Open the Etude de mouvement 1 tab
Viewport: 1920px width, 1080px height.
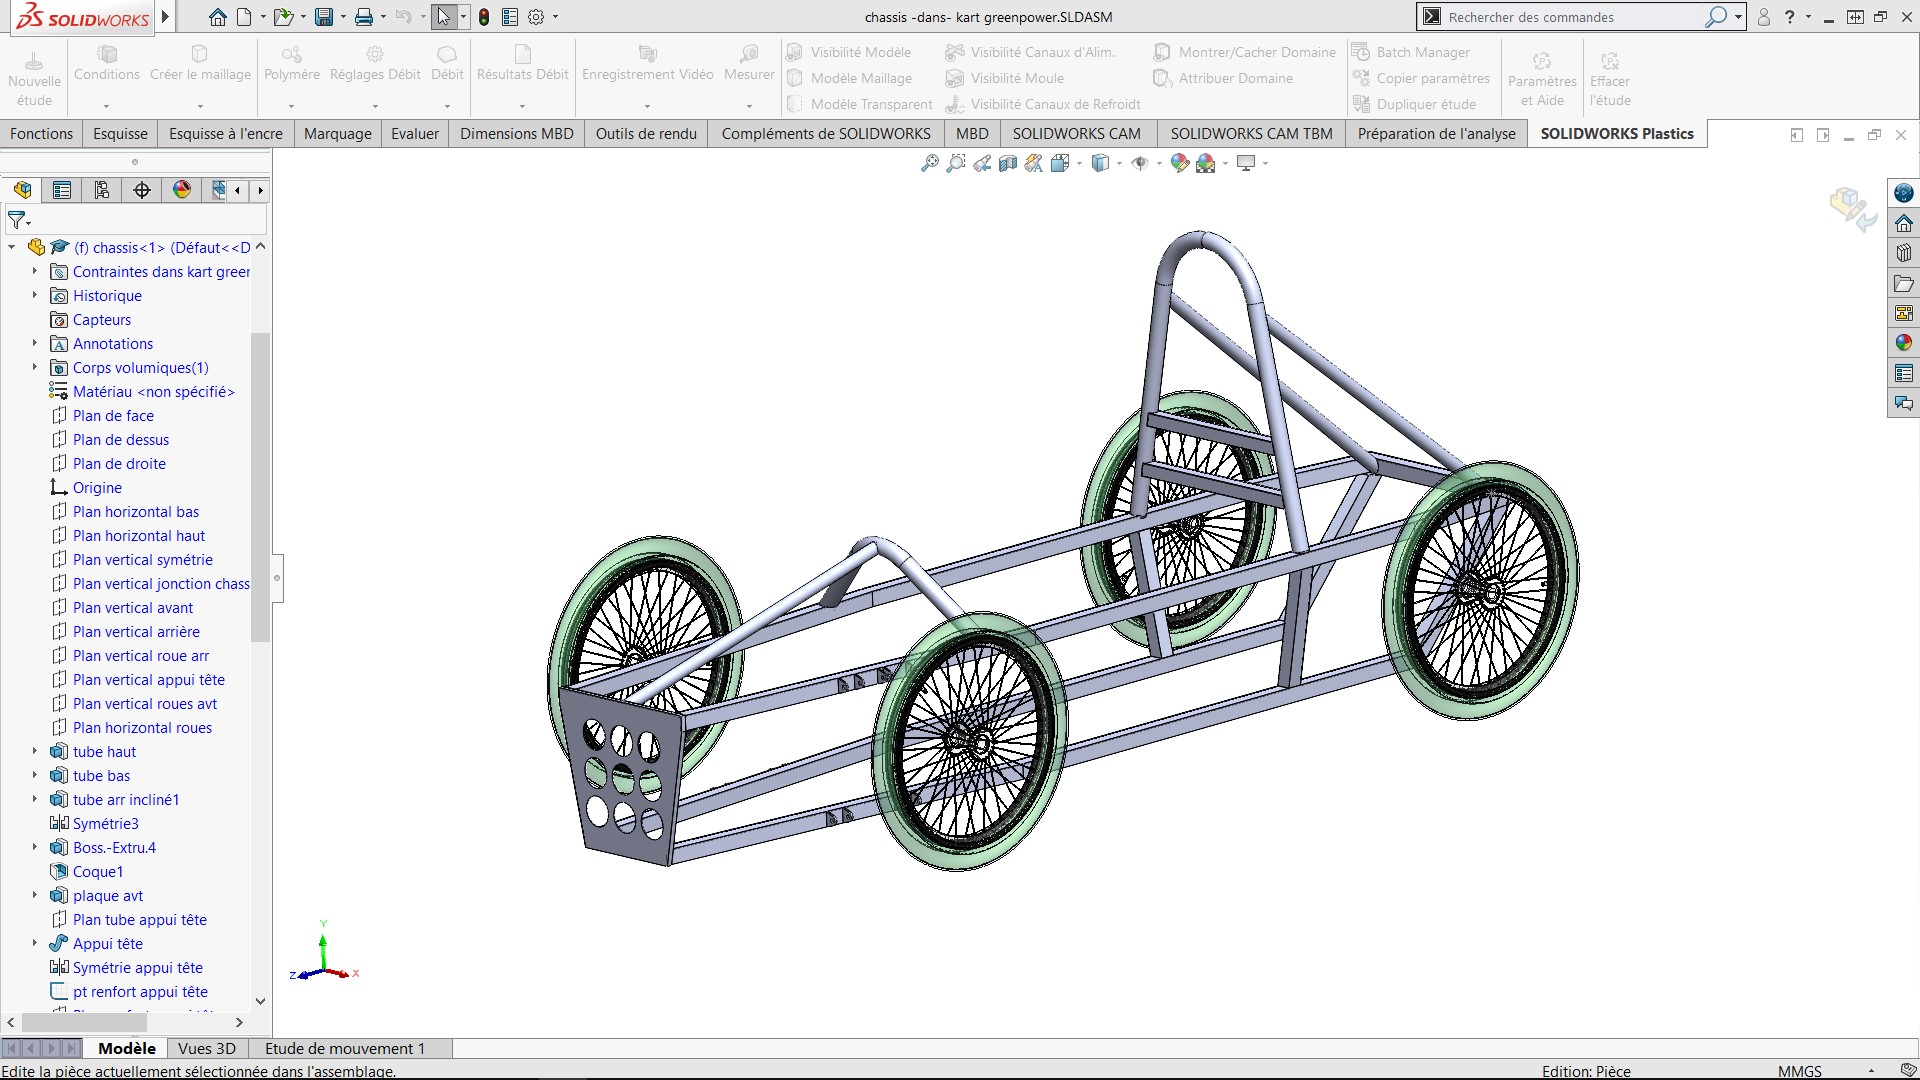coord(345,1049)
